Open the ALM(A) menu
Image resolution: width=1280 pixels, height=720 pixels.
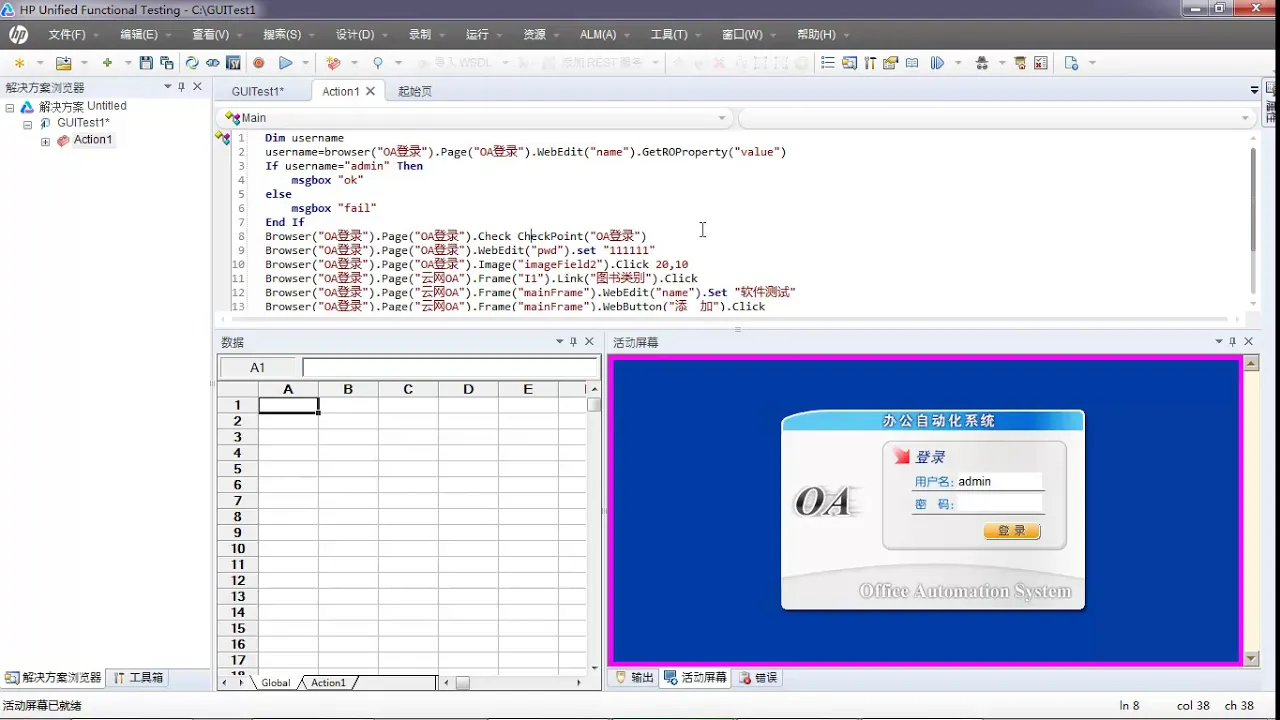598,35
